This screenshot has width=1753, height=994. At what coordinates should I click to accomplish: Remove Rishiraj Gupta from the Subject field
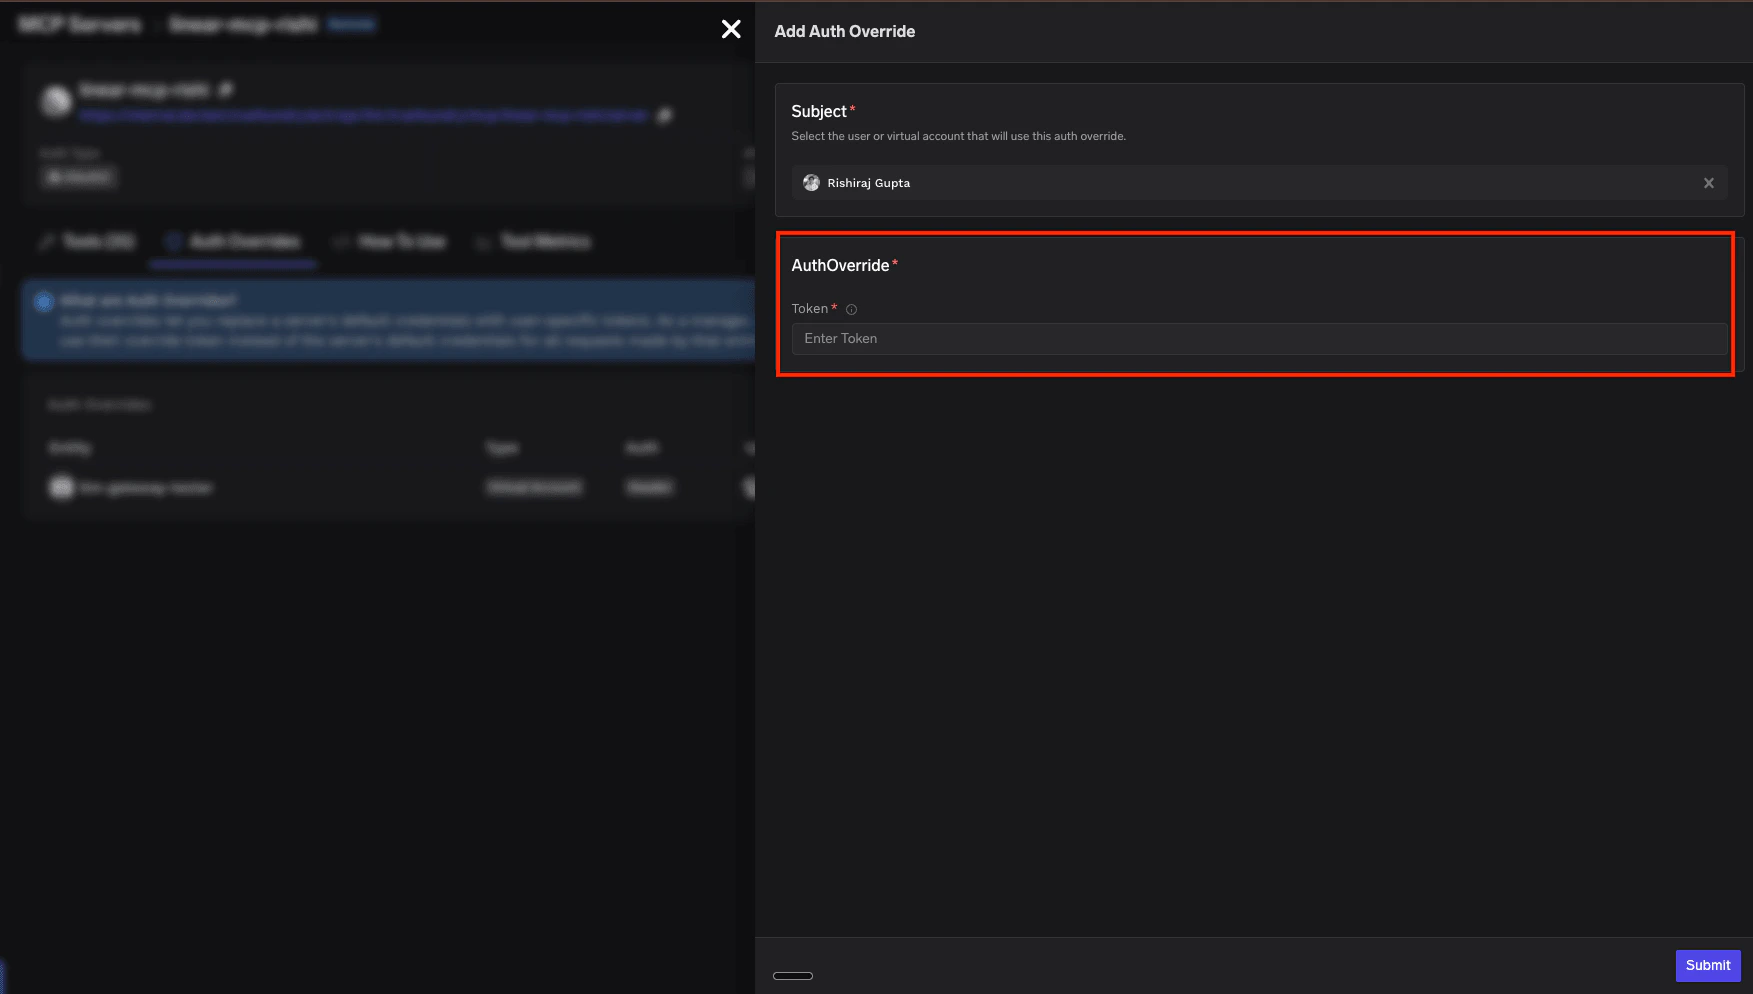click(1709, 183)
